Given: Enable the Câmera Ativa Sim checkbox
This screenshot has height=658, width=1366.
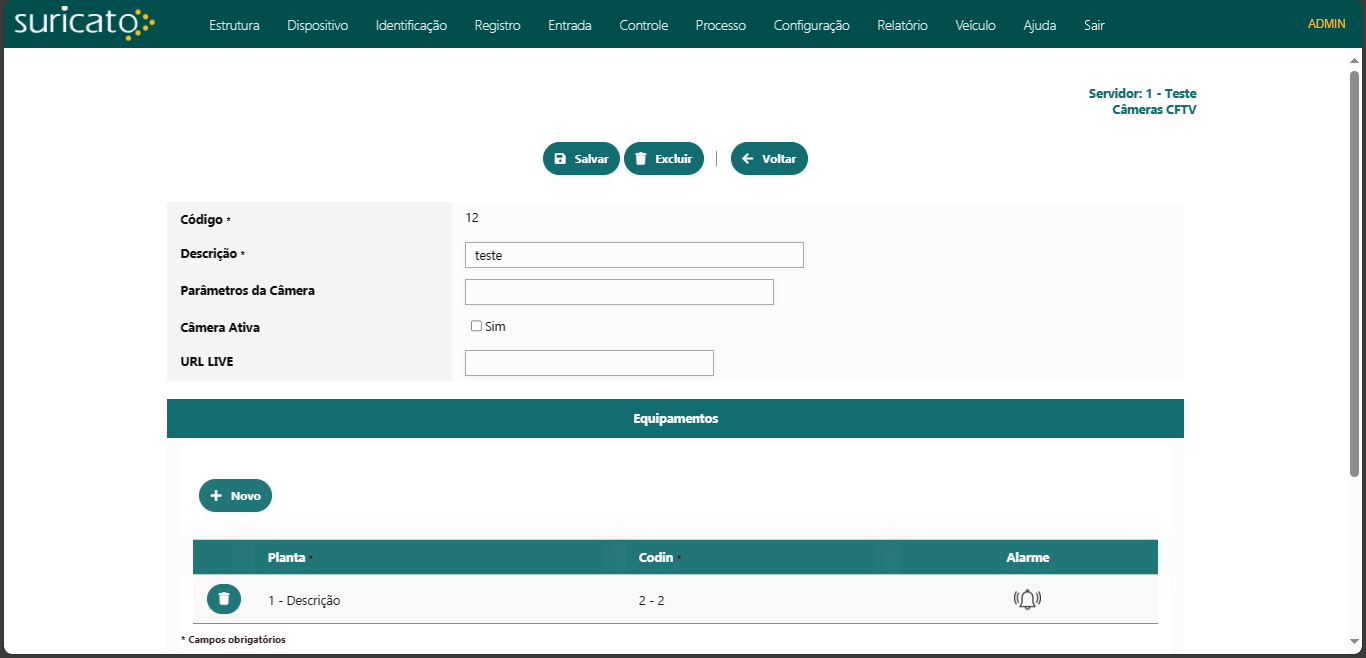Looking at the screenshot, I should coord(476,326).
